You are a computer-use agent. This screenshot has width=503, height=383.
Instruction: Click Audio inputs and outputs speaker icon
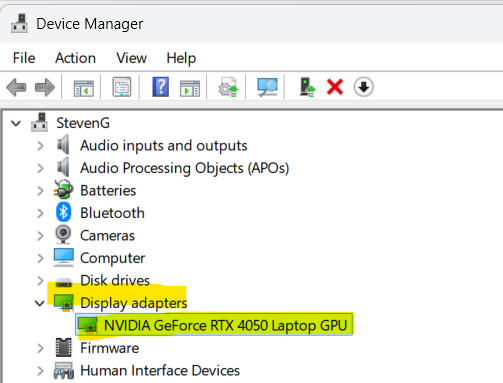coord(63,145)
